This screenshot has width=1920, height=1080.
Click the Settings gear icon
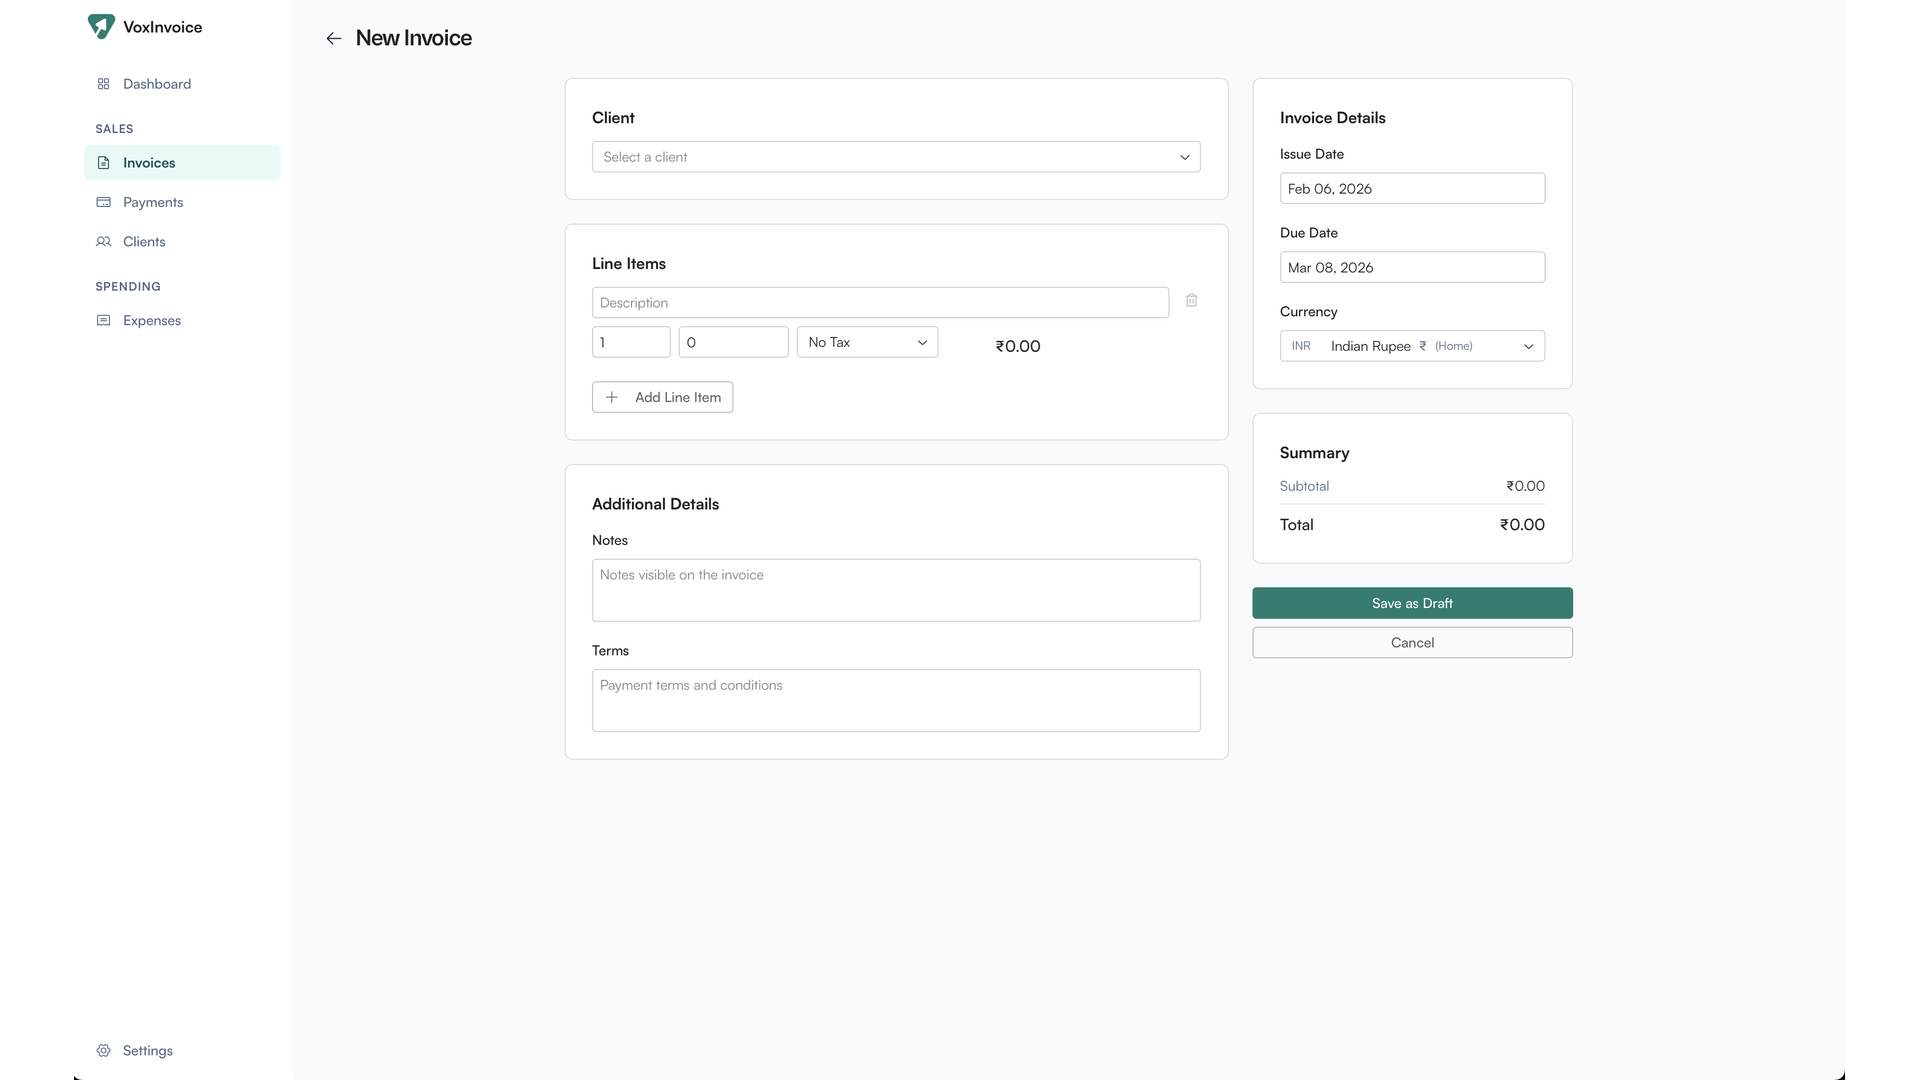pyautogui.click(x=103, y=1051)
